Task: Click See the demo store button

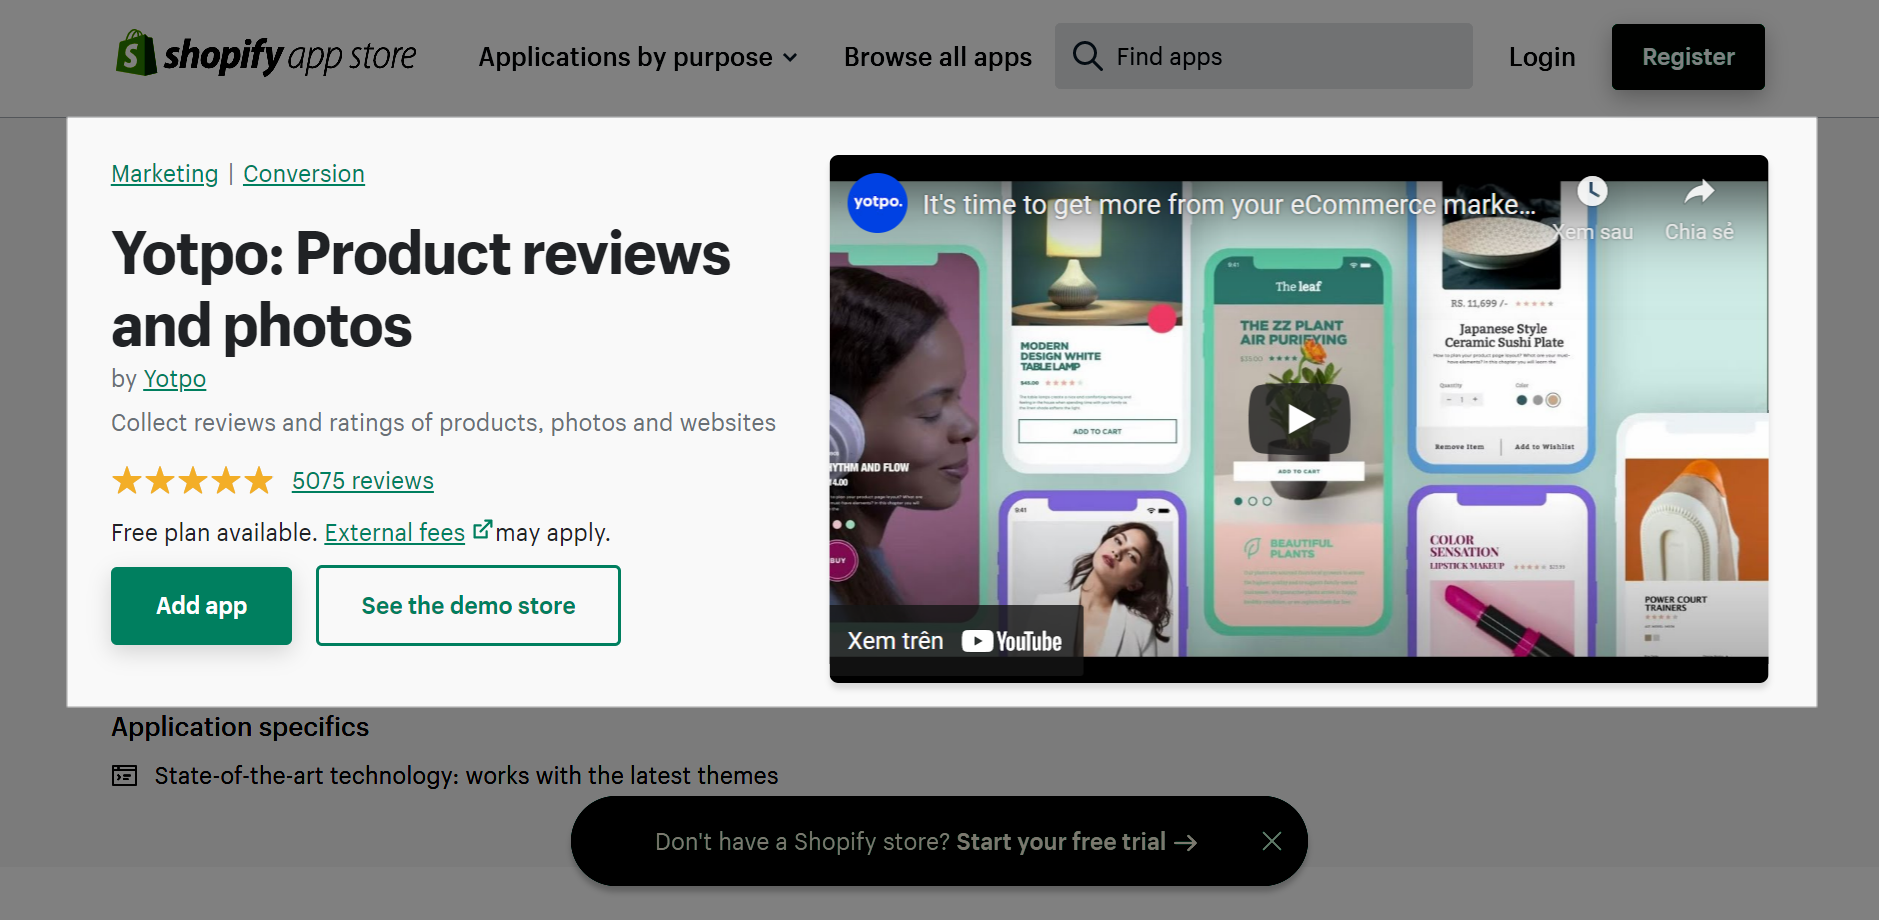Action: [x=468, y=606]
